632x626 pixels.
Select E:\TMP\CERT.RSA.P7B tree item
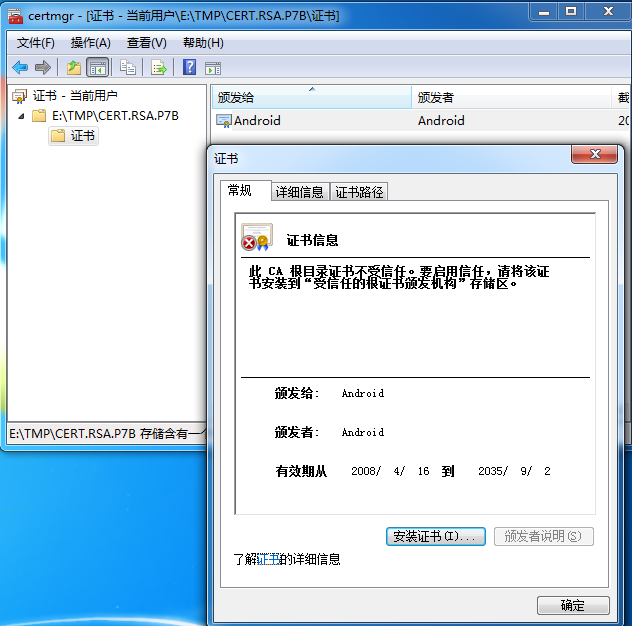pyautogui.click(x=115, y=116)
